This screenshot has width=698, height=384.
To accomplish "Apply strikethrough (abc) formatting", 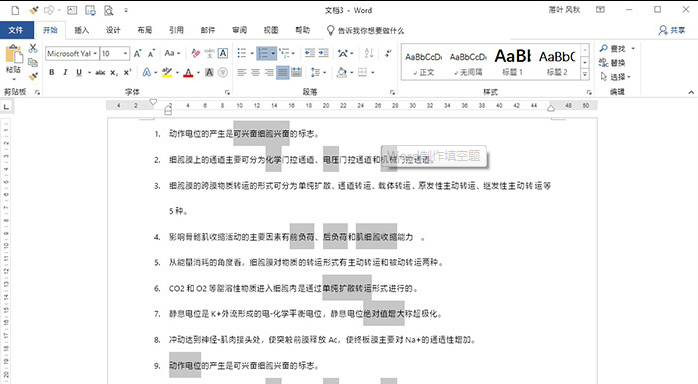I will pyautogui.click(x=101, y=73).
